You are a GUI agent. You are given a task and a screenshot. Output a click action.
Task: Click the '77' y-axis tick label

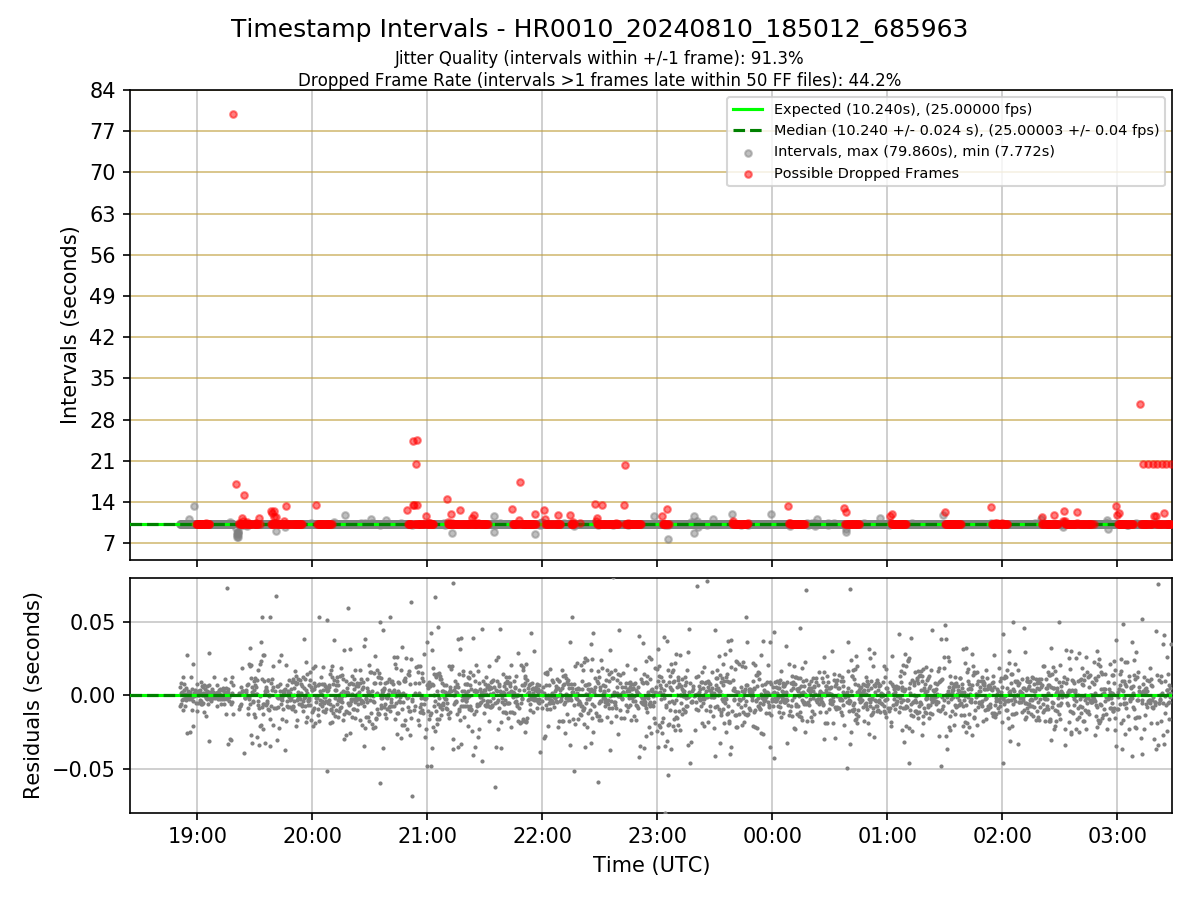(105, 131)
